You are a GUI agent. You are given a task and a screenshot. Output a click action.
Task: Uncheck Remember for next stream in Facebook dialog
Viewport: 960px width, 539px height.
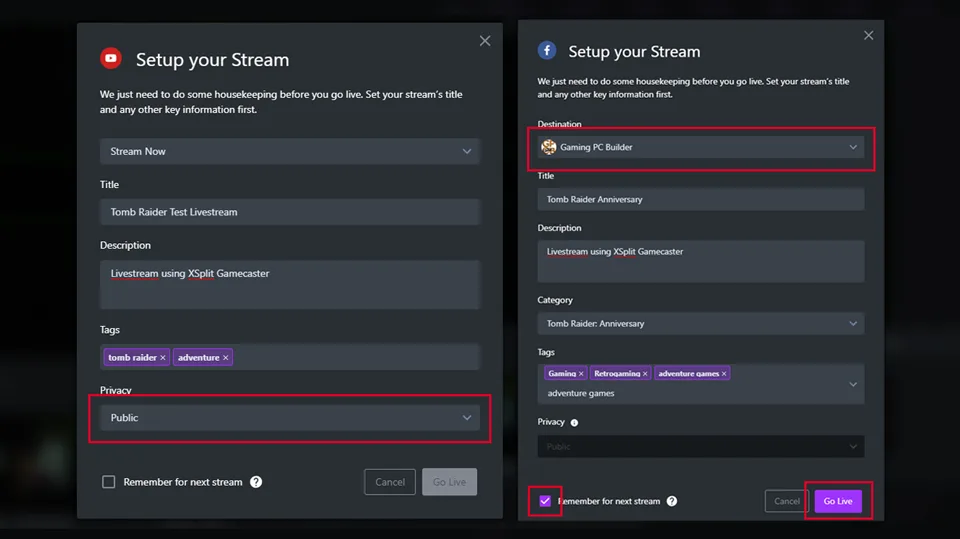pyautogui.click(x=545, y=501)
